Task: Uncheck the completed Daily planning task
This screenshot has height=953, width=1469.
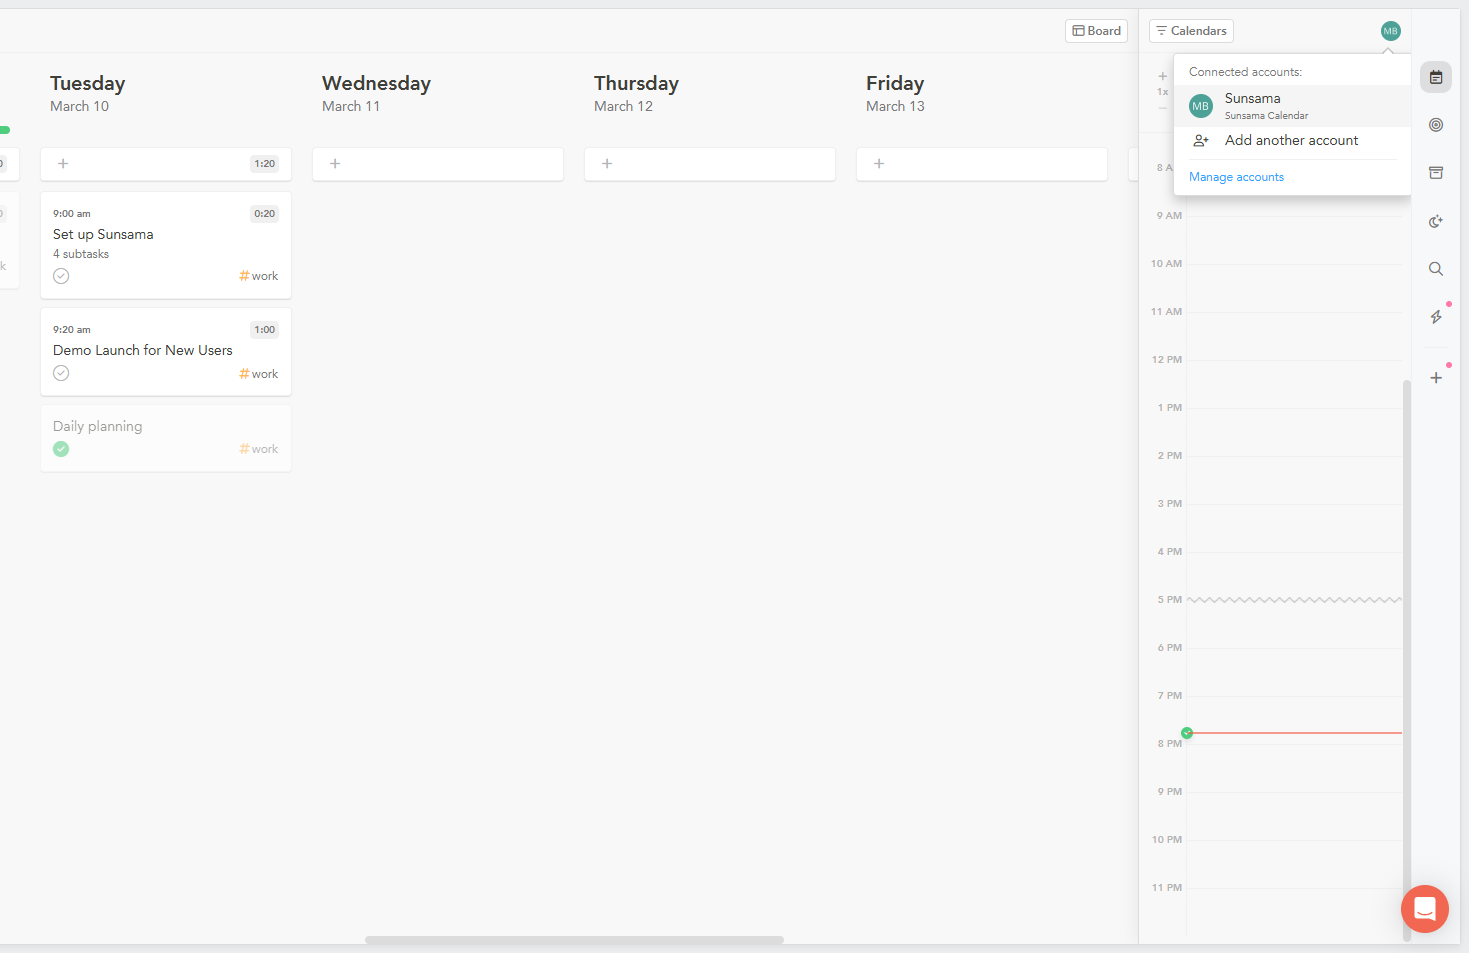Action: [x=61, y=449]
